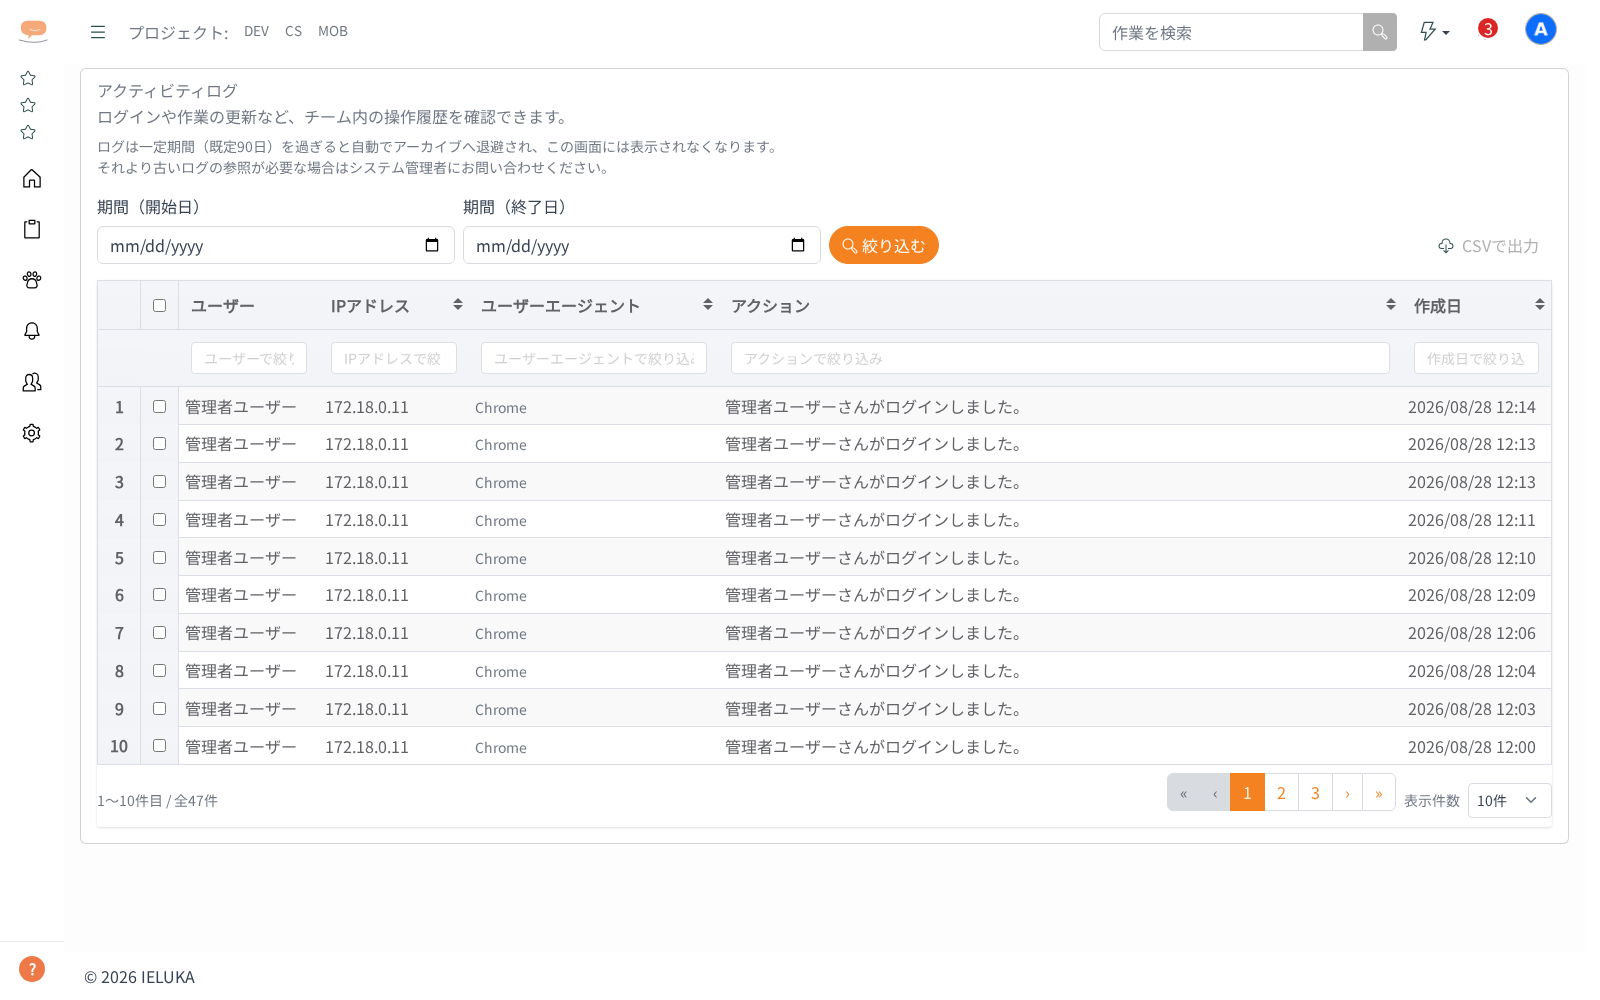
Task: Open the user avatar A menu
Action: tap(1541, 30)
